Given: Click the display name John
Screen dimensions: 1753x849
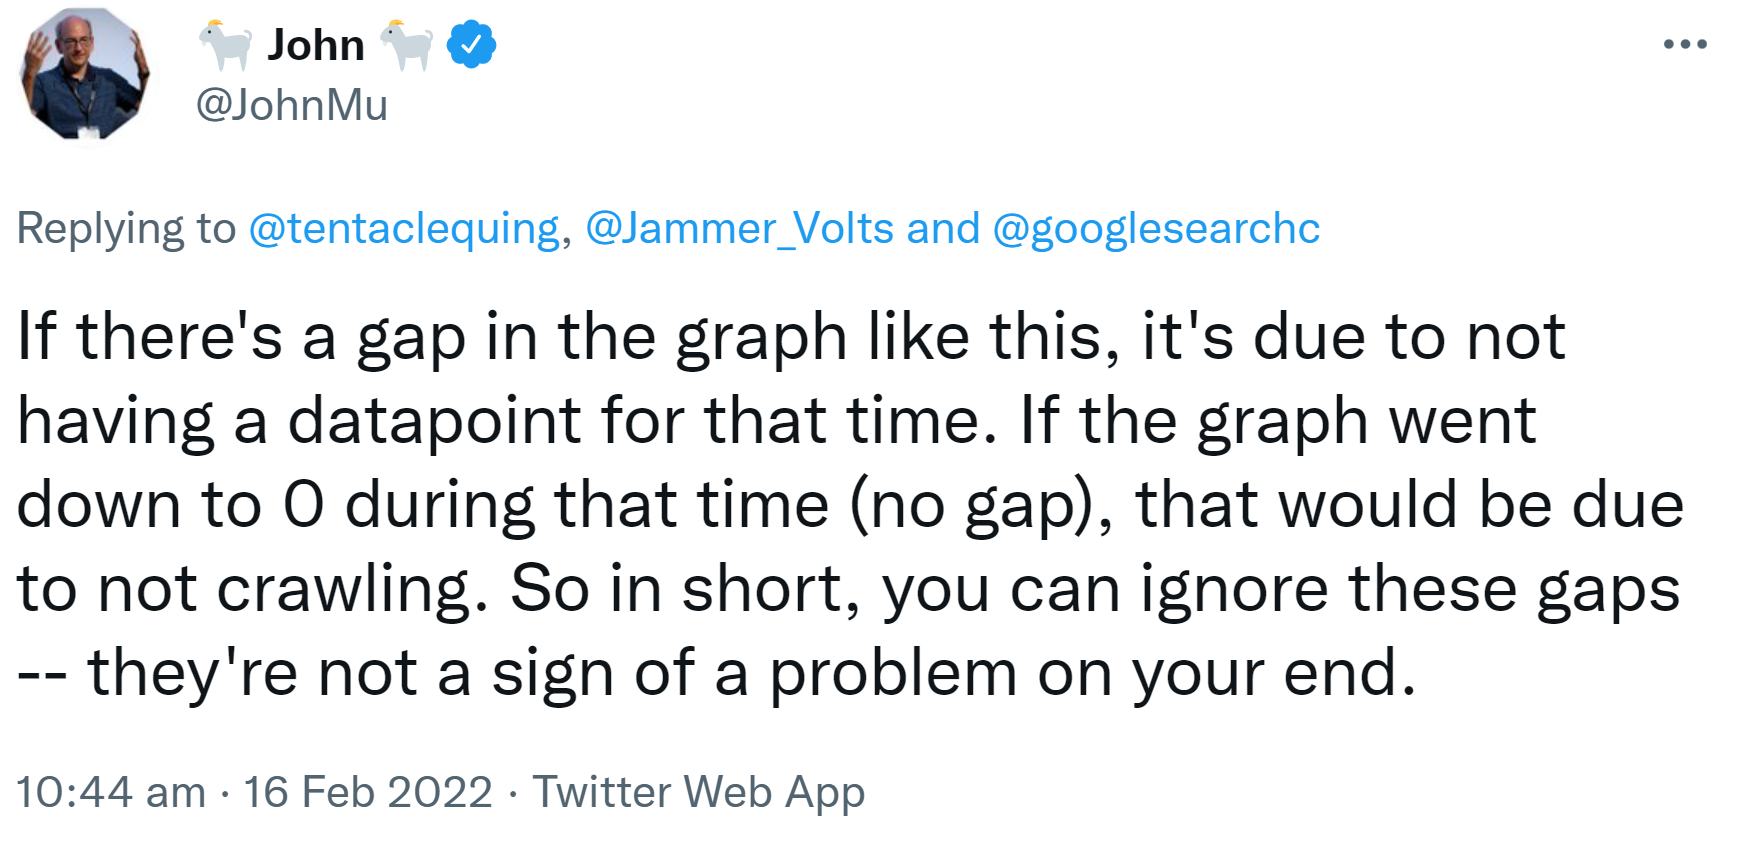Looking at the screenshot, I should (316, 42).
